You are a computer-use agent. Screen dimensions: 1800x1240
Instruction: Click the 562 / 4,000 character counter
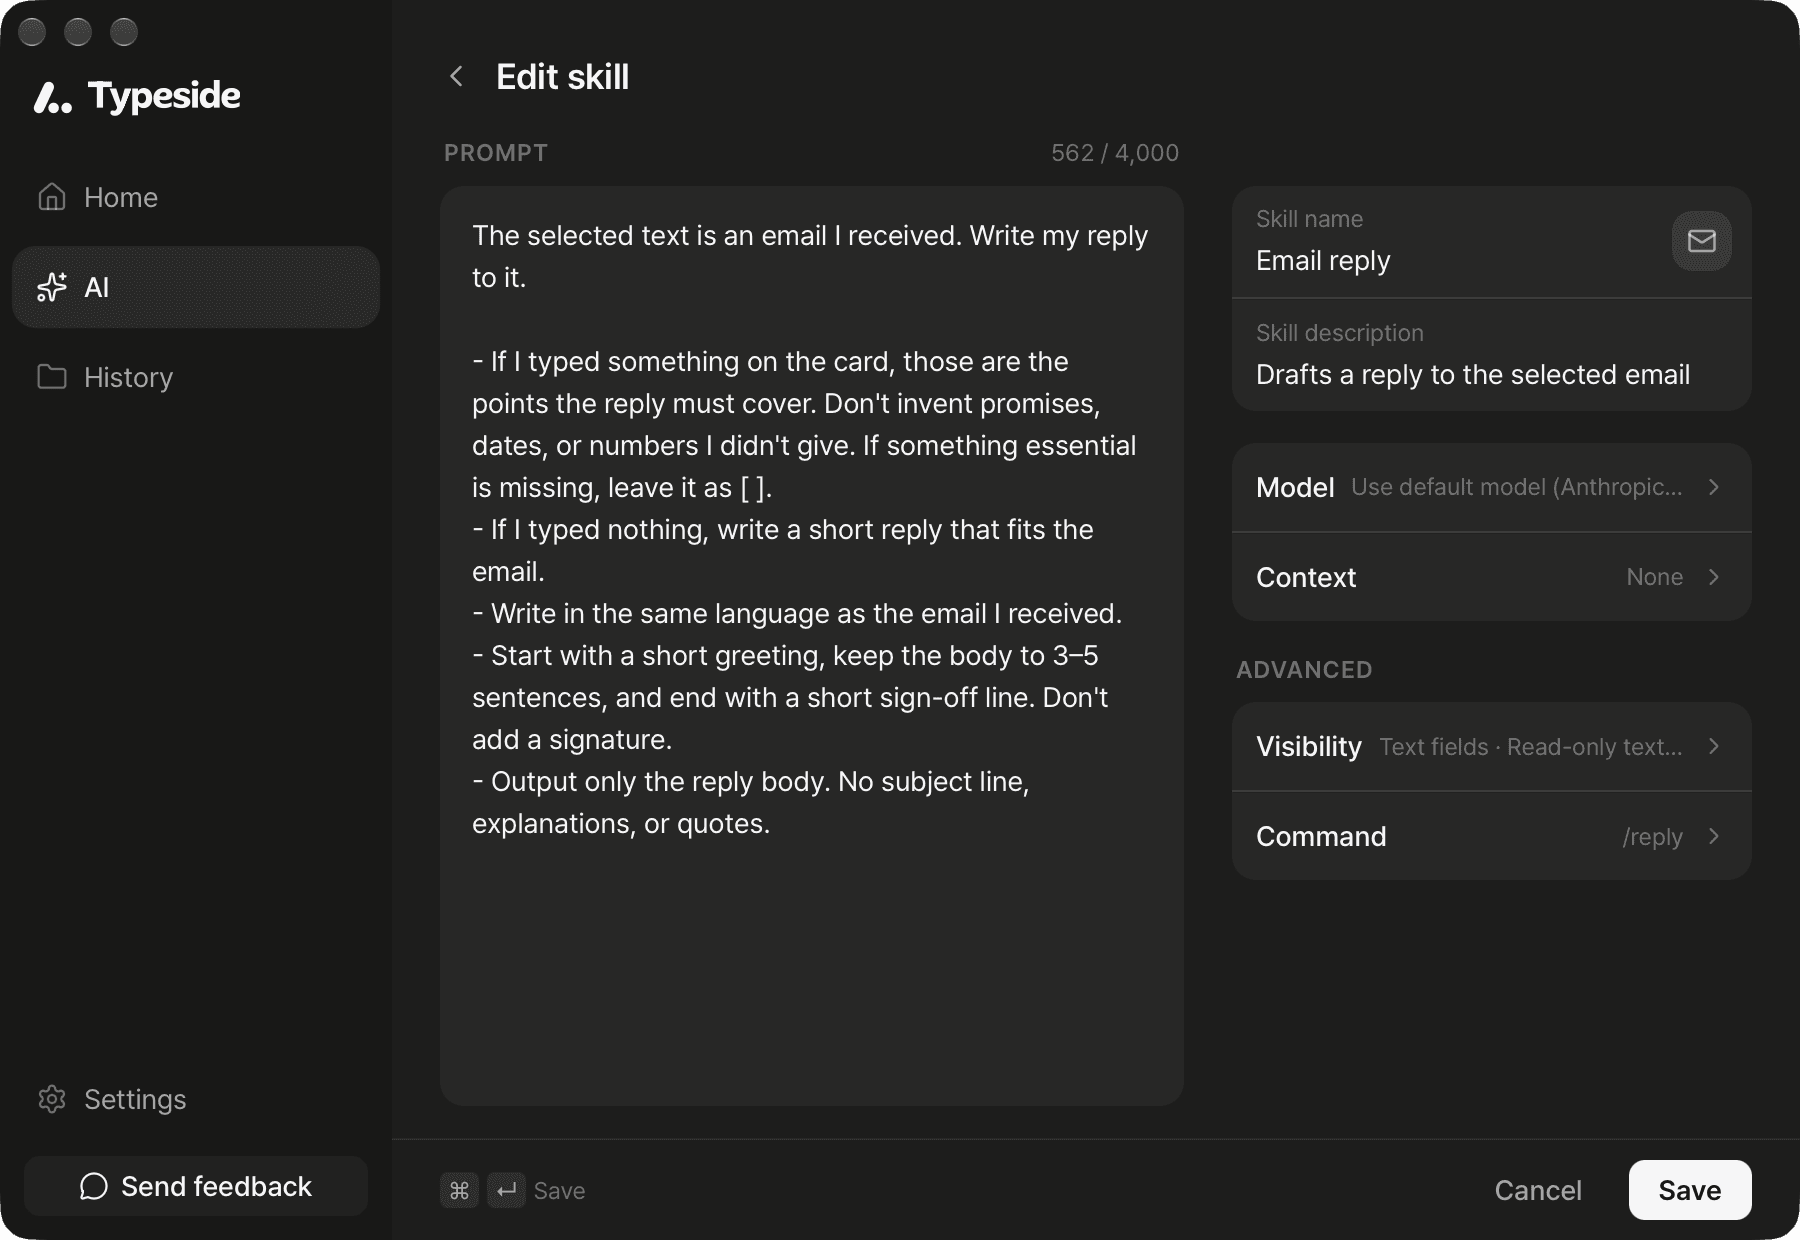pyautogui.click(x=1115, y=153)
